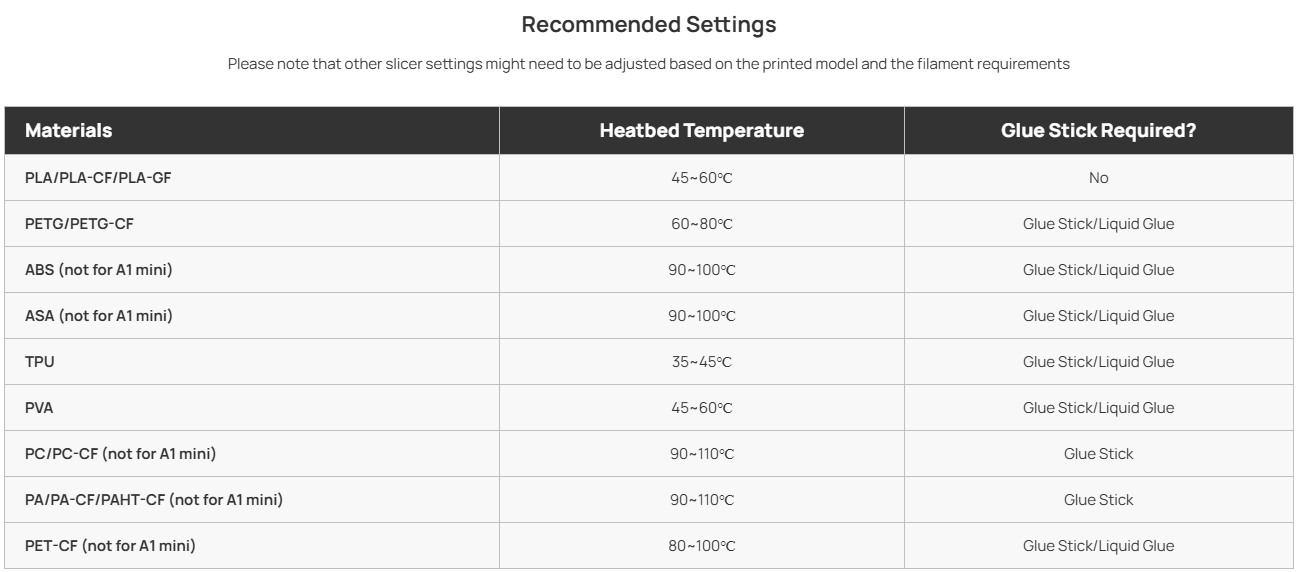The image size is (1299, 572).
Task: Click the Glue Stick/Liquid Glue cell for PVA
Action: (x=1098, y=408)
